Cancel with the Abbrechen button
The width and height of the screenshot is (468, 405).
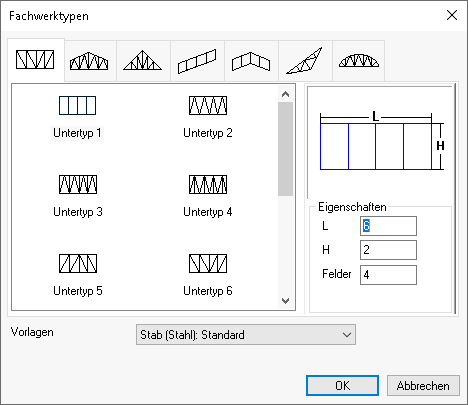423,386
